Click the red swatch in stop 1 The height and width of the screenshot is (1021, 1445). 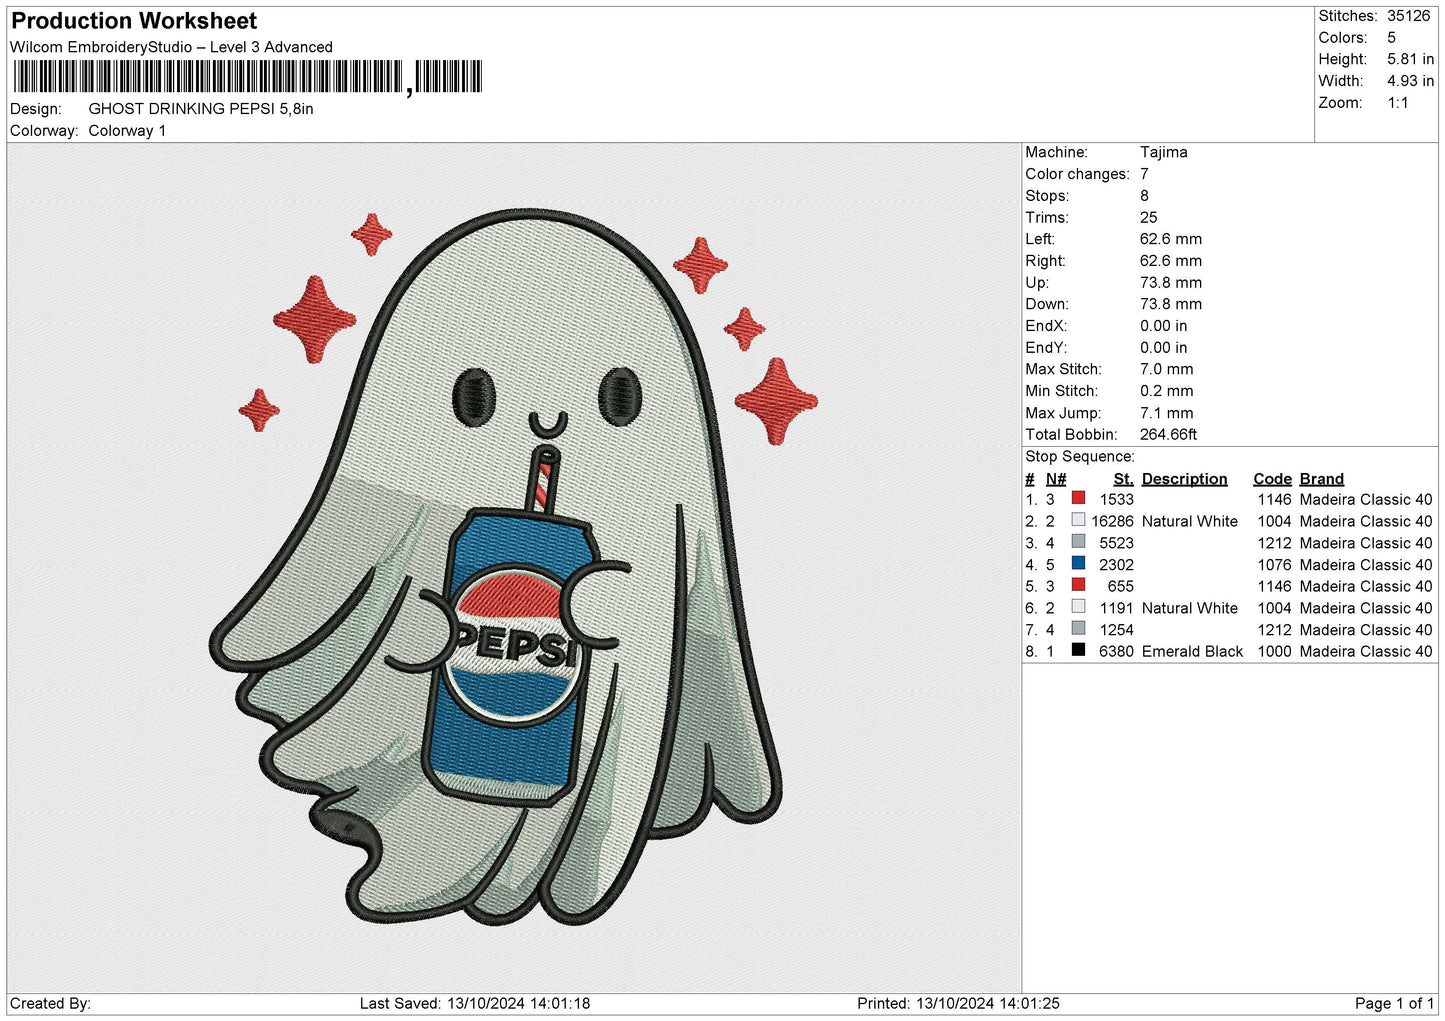[x=1078, y=498]
